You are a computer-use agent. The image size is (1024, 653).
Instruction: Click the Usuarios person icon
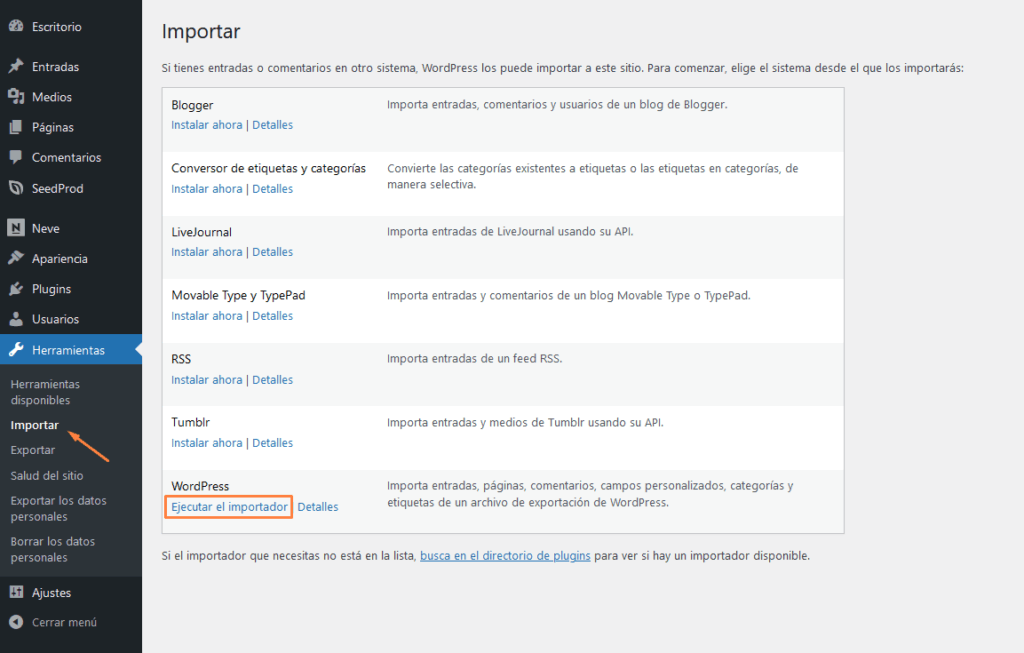click(x=16, y=319)
